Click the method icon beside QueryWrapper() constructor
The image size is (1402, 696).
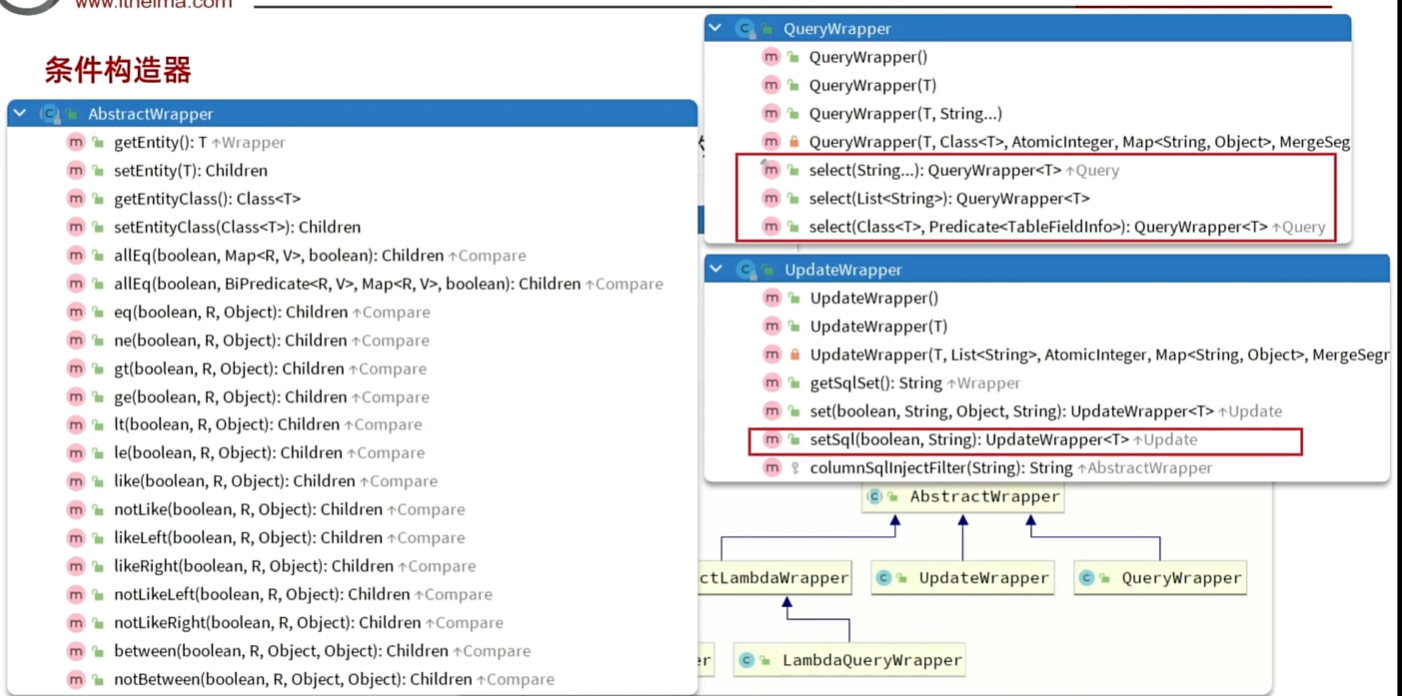coord(771,57)
